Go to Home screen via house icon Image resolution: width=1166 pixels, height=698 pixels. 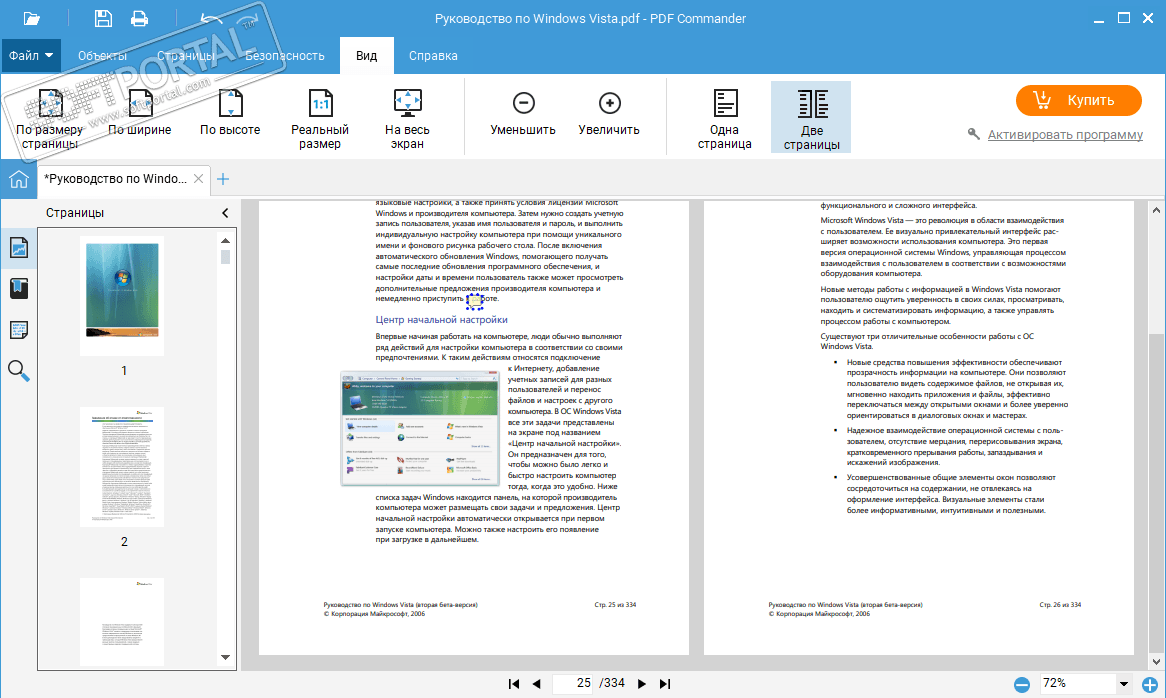tap(19, 179)
